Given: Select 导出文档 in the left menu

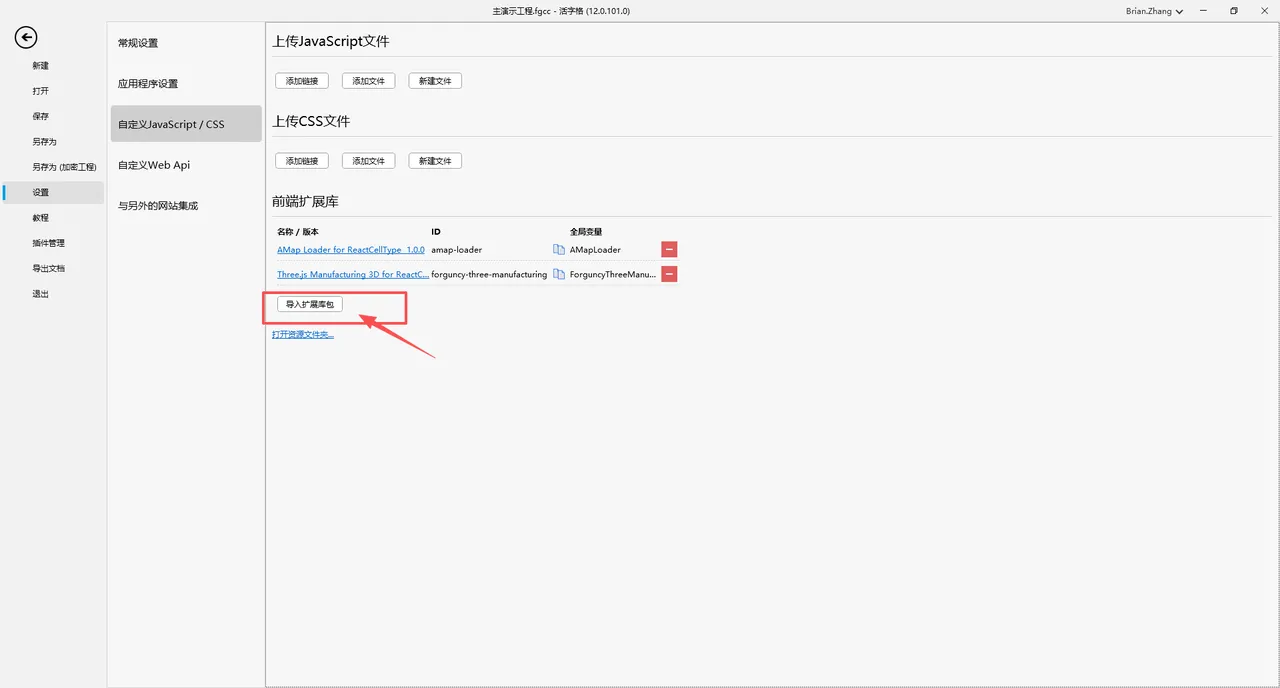Looking at the screenshot, I should tap(48, 268).
